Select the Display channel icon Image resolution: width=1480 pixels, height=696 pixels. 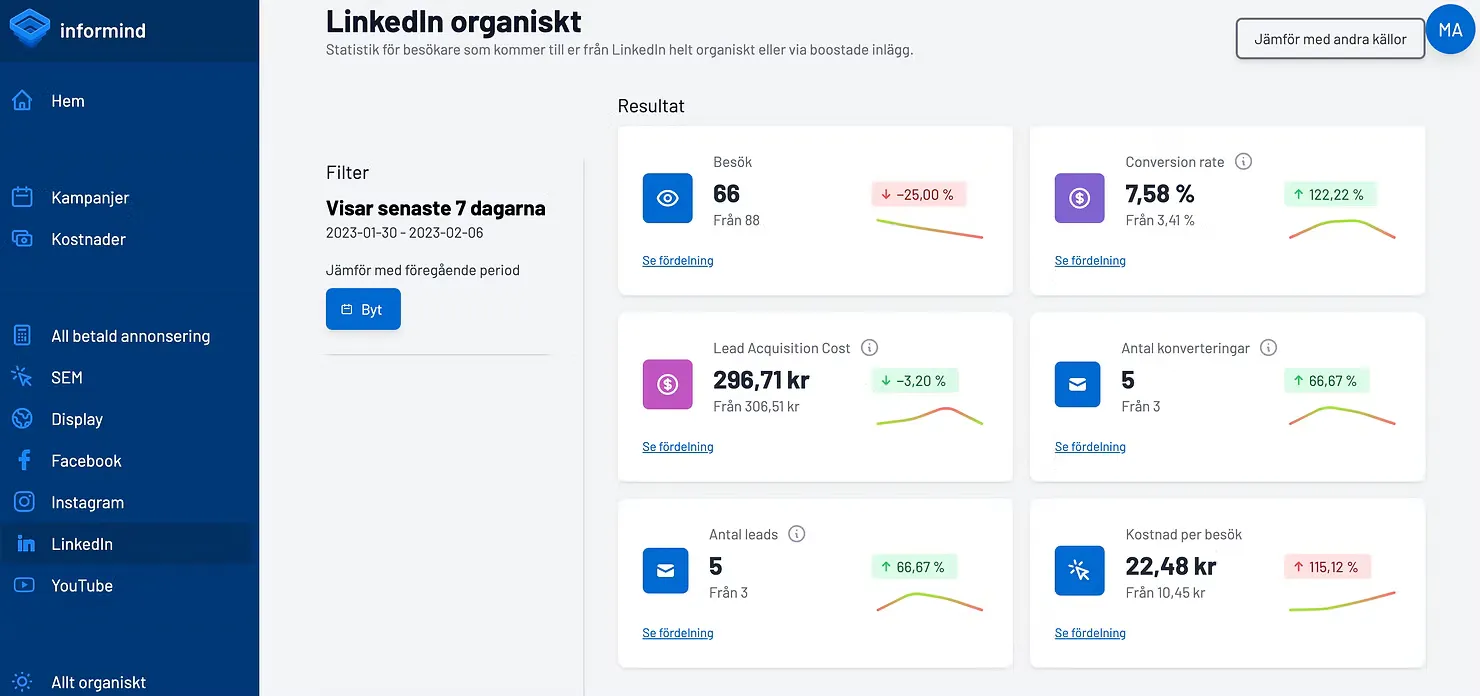point(23,419)
